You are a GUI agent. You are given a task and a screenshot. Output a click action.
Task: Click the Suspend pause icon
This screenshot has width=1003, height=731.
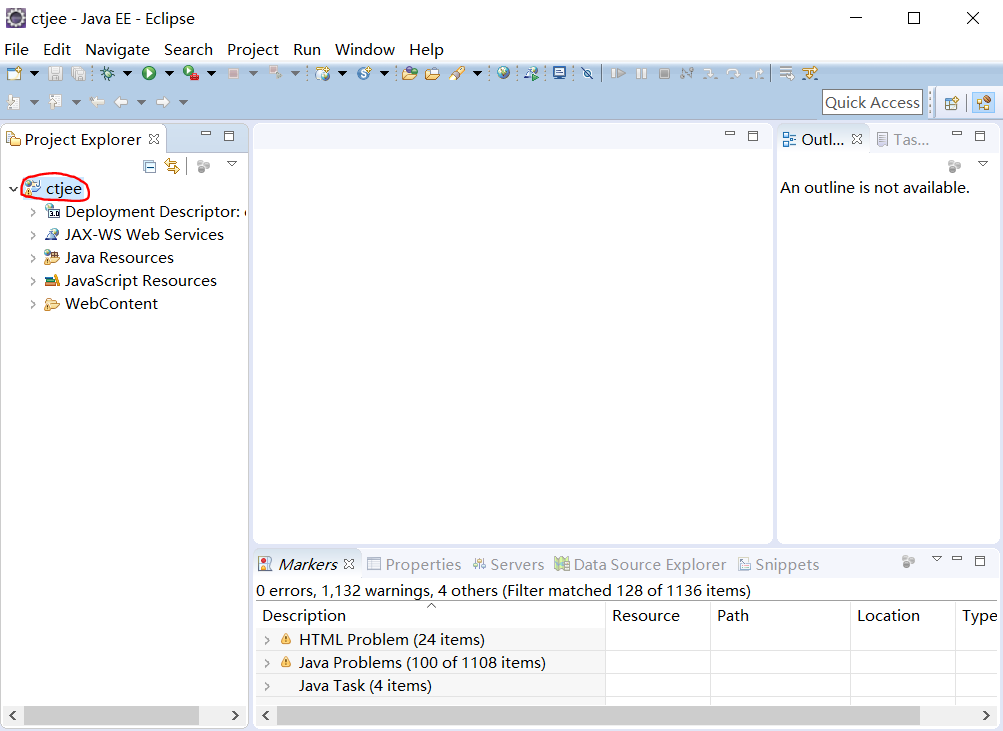tap(642, 74)
